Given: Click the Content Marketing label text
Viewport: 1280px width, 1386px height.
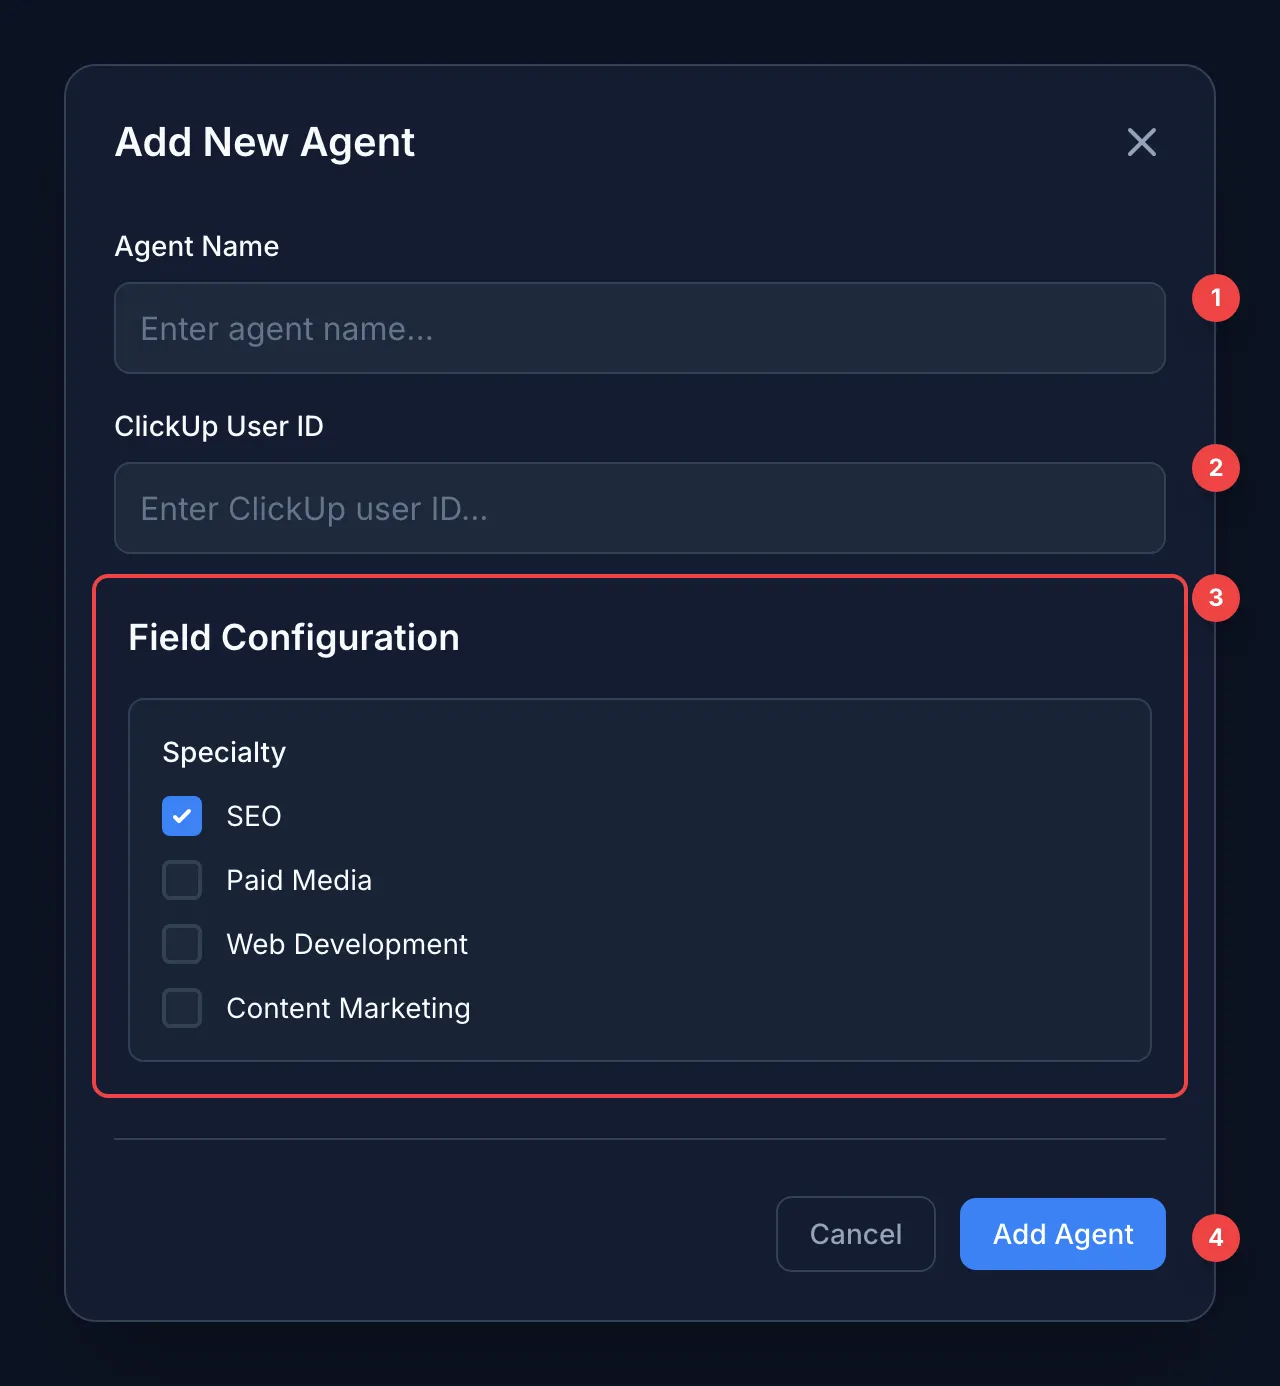Looking at the screenshot, I should [x=349, y=1008].
